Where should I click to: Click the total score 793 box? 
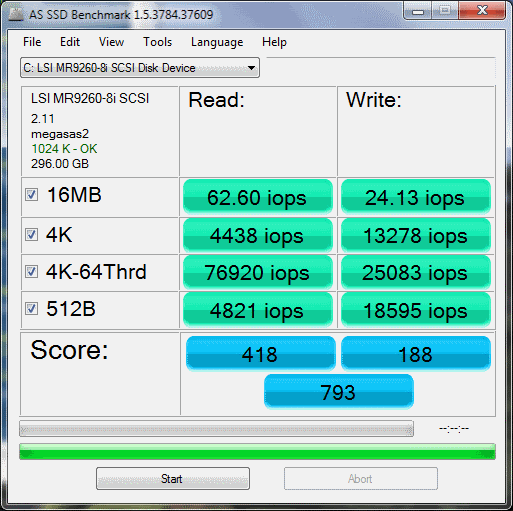339,392
